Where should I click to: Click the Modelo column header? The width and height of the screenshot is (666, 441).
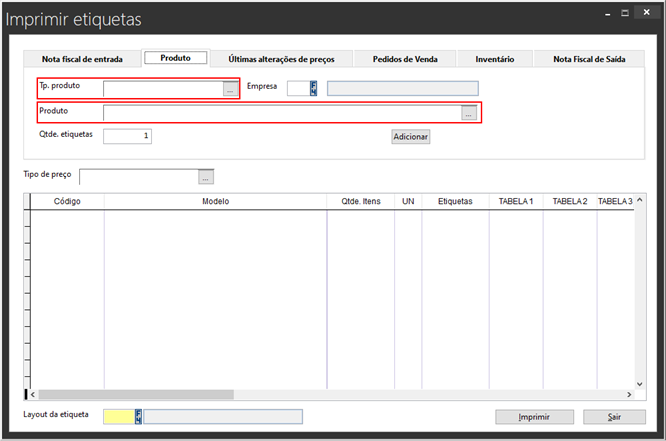215,201
